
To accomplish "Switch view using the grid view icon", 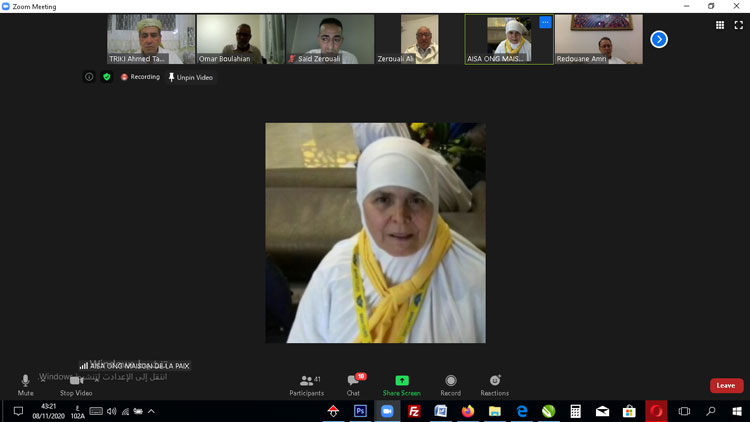I will click(720, 25).
